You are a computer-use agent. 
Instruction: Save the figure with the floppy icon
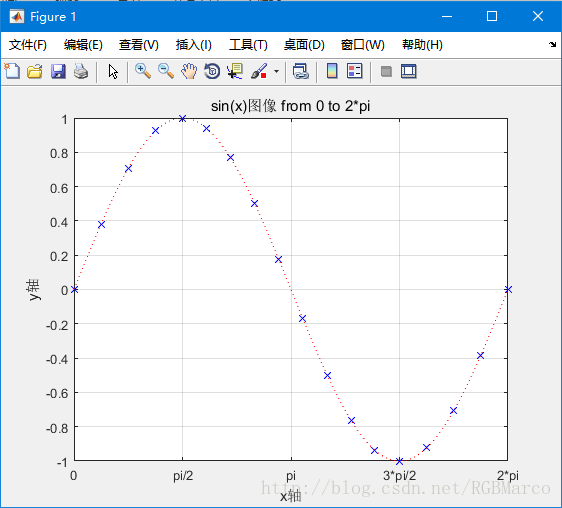tap(58, 71)
